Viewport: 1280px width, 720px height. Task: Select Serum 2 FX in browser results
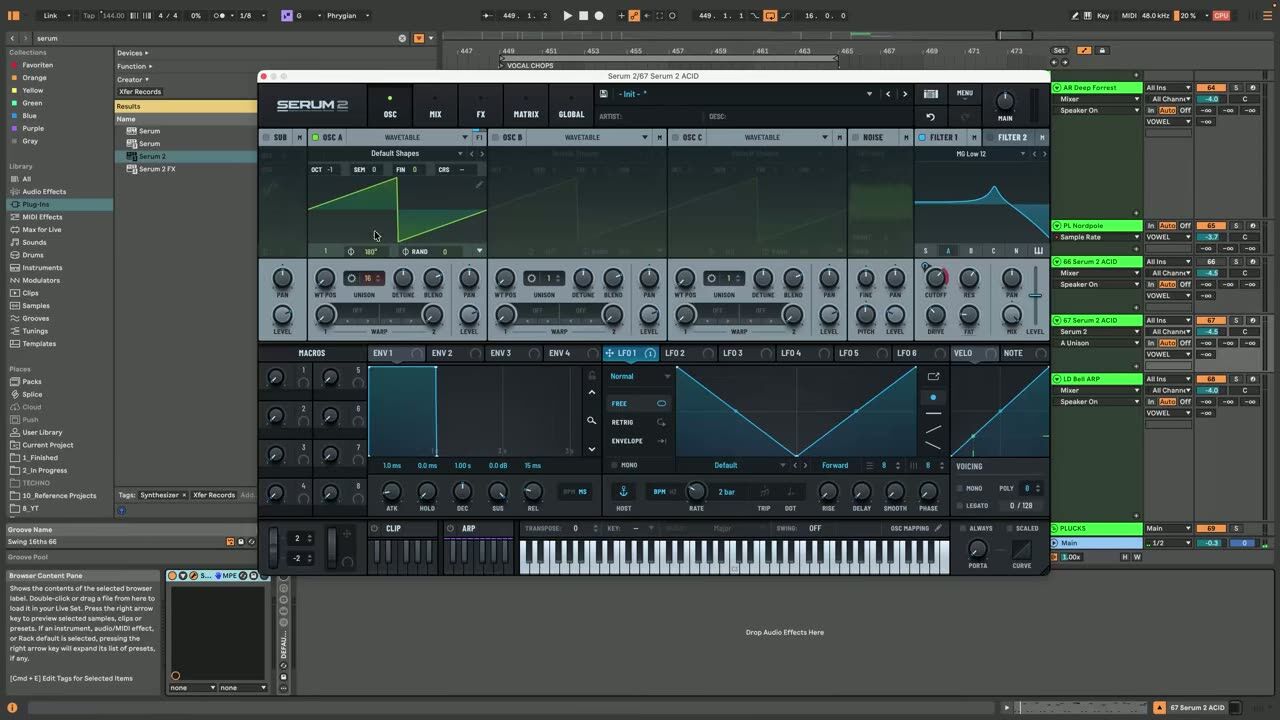tap(157, 169)
